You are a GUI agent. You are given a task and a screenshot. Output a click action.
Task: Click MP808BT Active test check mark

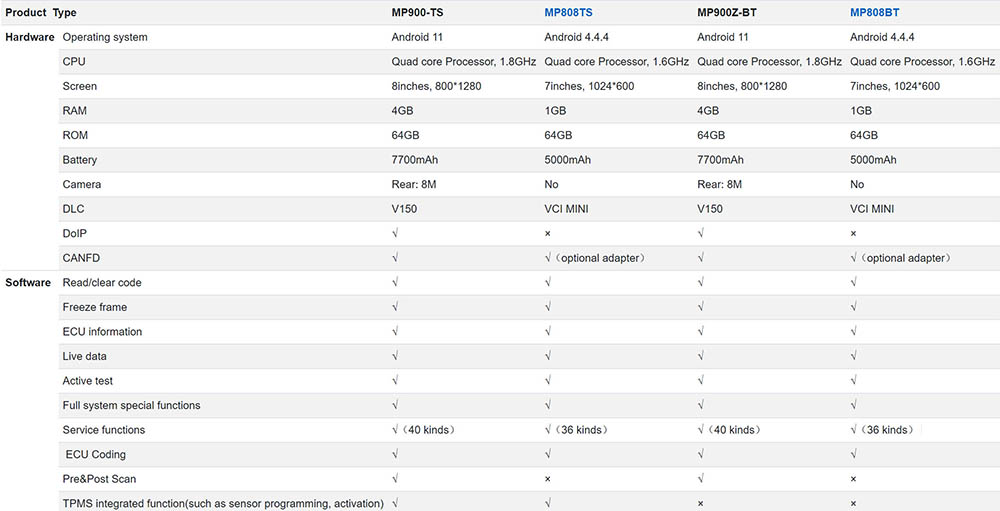[854, 381]
